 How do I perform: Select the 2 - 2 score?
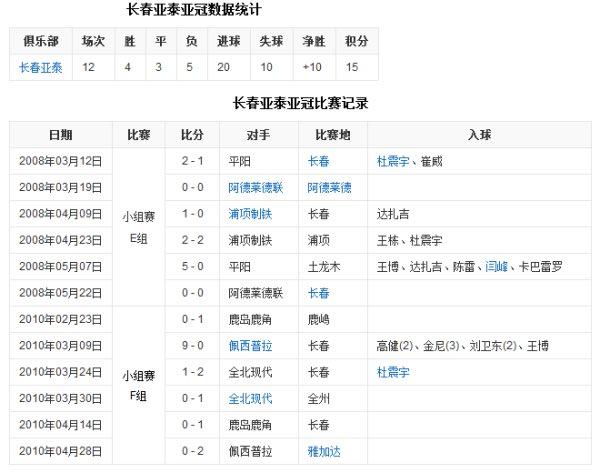point(192,240)
